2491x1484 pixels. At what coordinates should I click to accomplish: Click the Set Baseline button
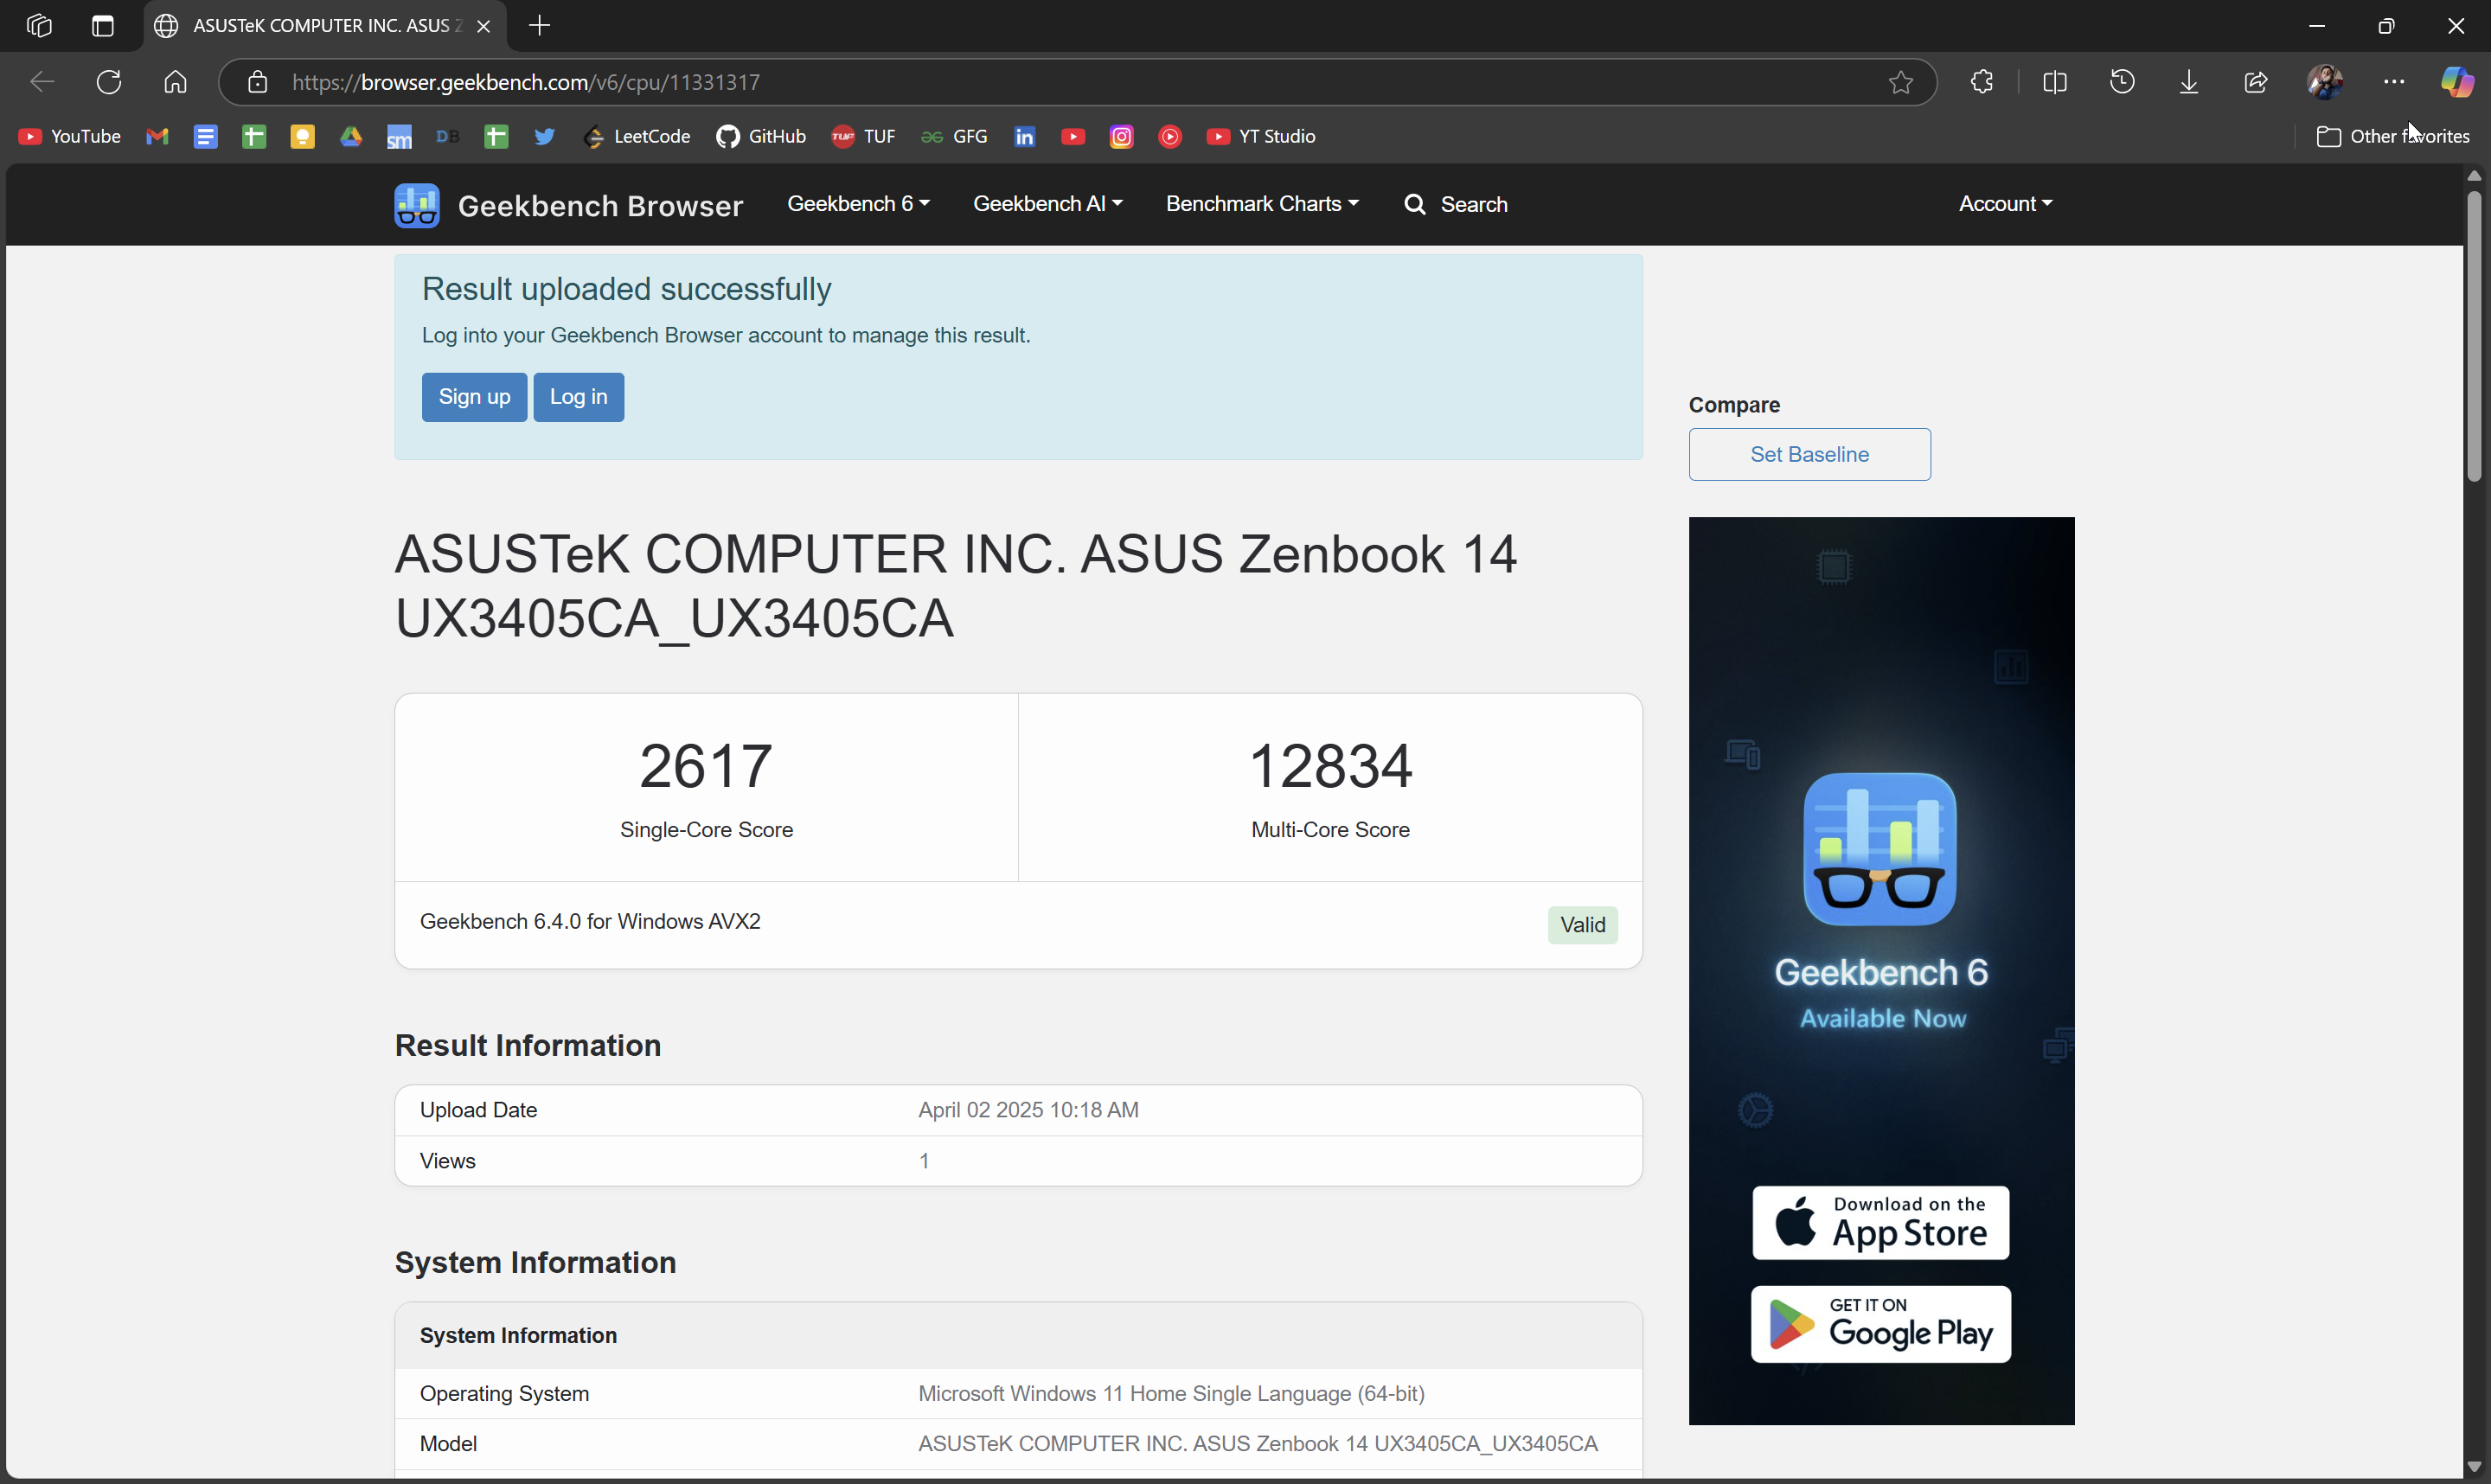tap(1810, 455)
